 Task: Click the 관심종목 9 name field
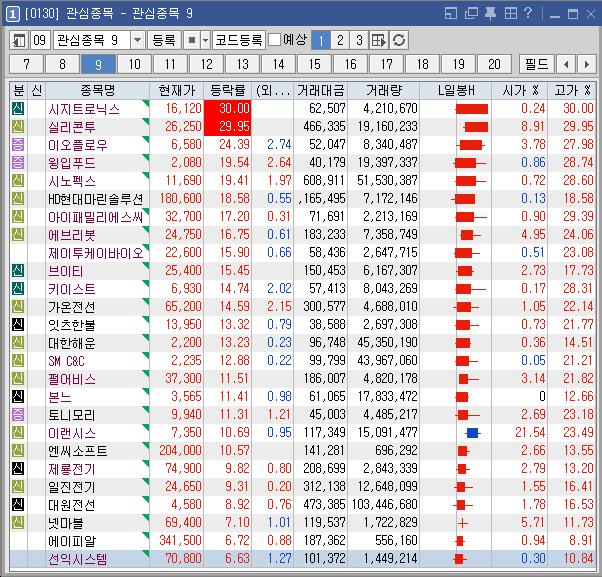(x=92, y=40)
